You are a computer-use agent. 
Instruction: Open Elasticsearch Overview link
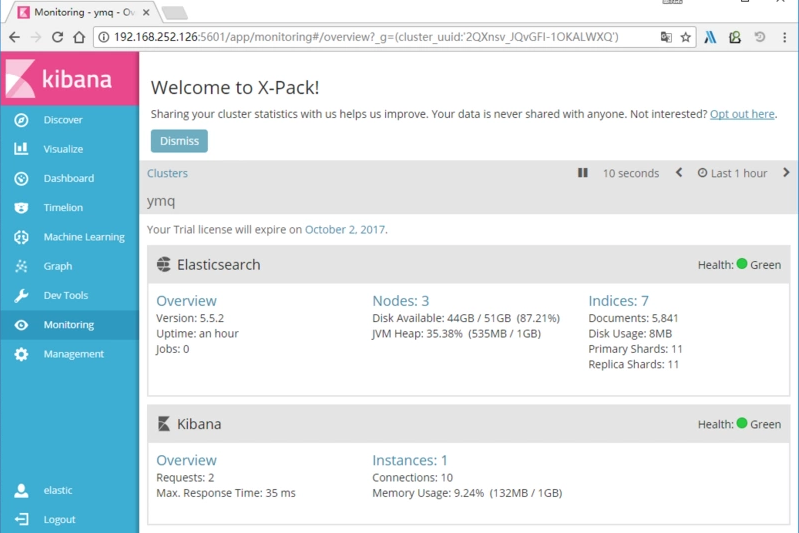(x=187, y=301)
